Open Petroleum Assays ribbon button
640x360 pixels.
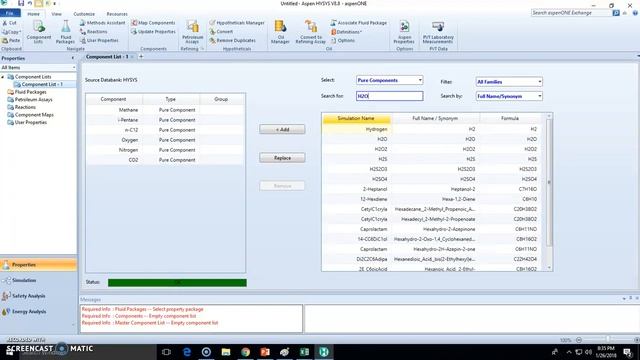(x=192, y=31)
